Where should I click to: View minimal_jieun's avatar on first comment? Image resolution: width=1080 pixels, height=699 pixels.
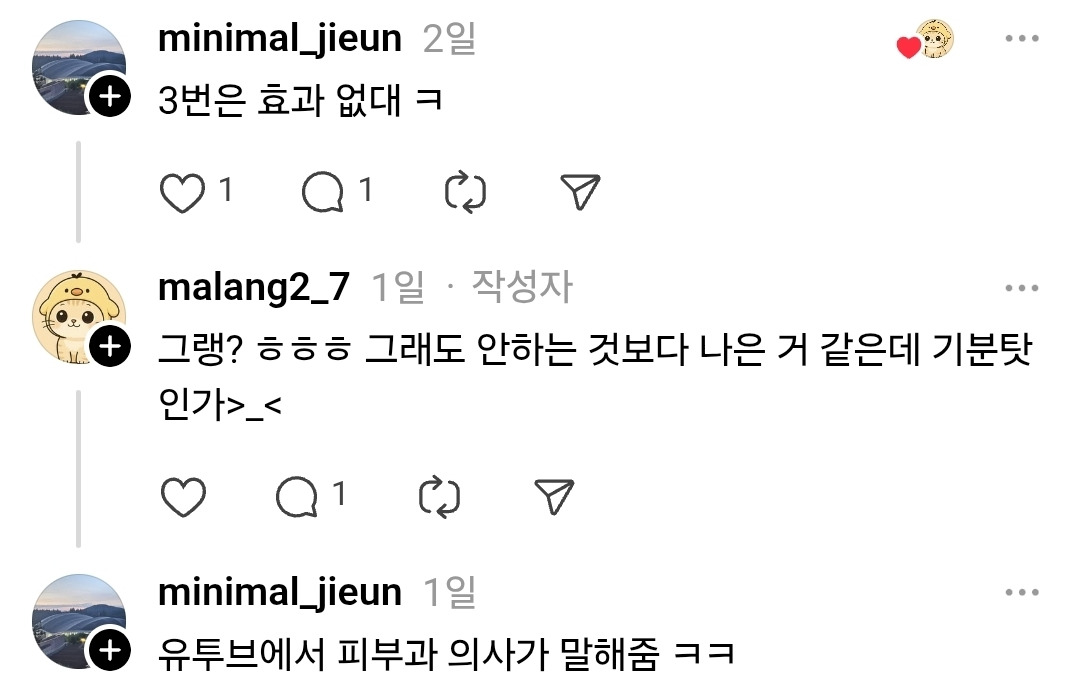click(x=72, y=62)
